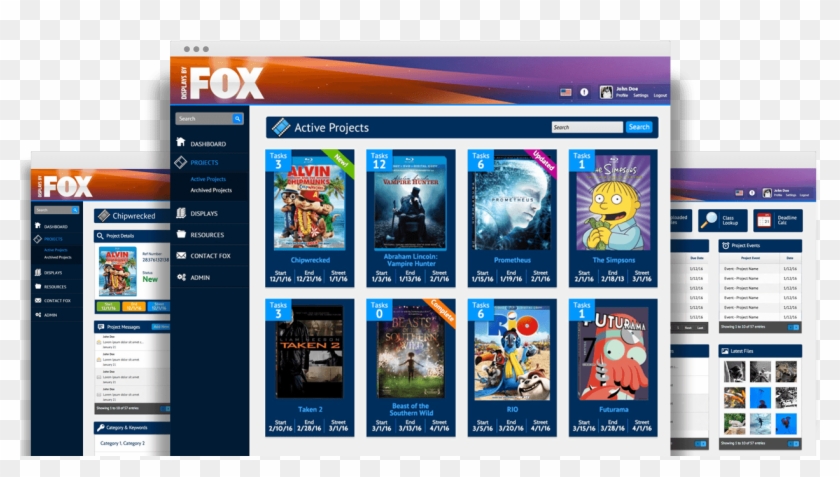Click the FOX logo in the center window
Viewport: 840px width, 477px height.
pos(226,83)
